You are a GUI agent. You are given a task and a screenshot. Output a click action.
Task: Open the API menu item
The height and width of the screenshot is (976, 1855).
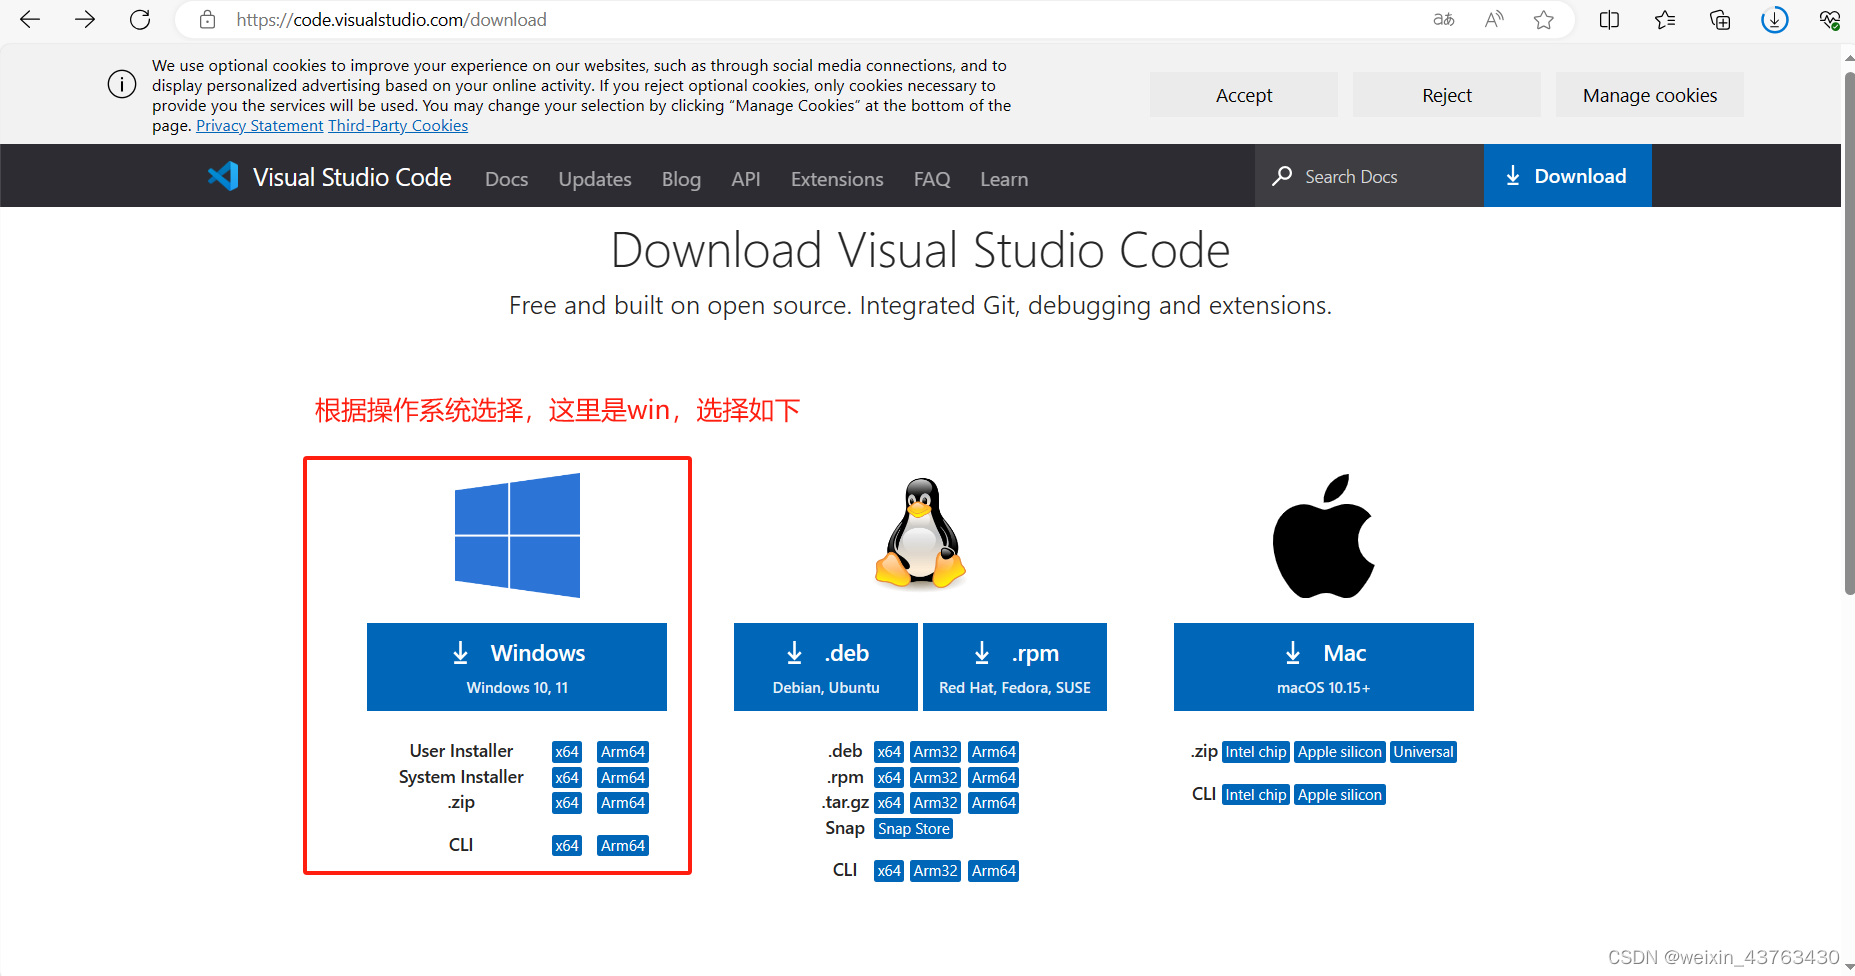pos(746,179)
